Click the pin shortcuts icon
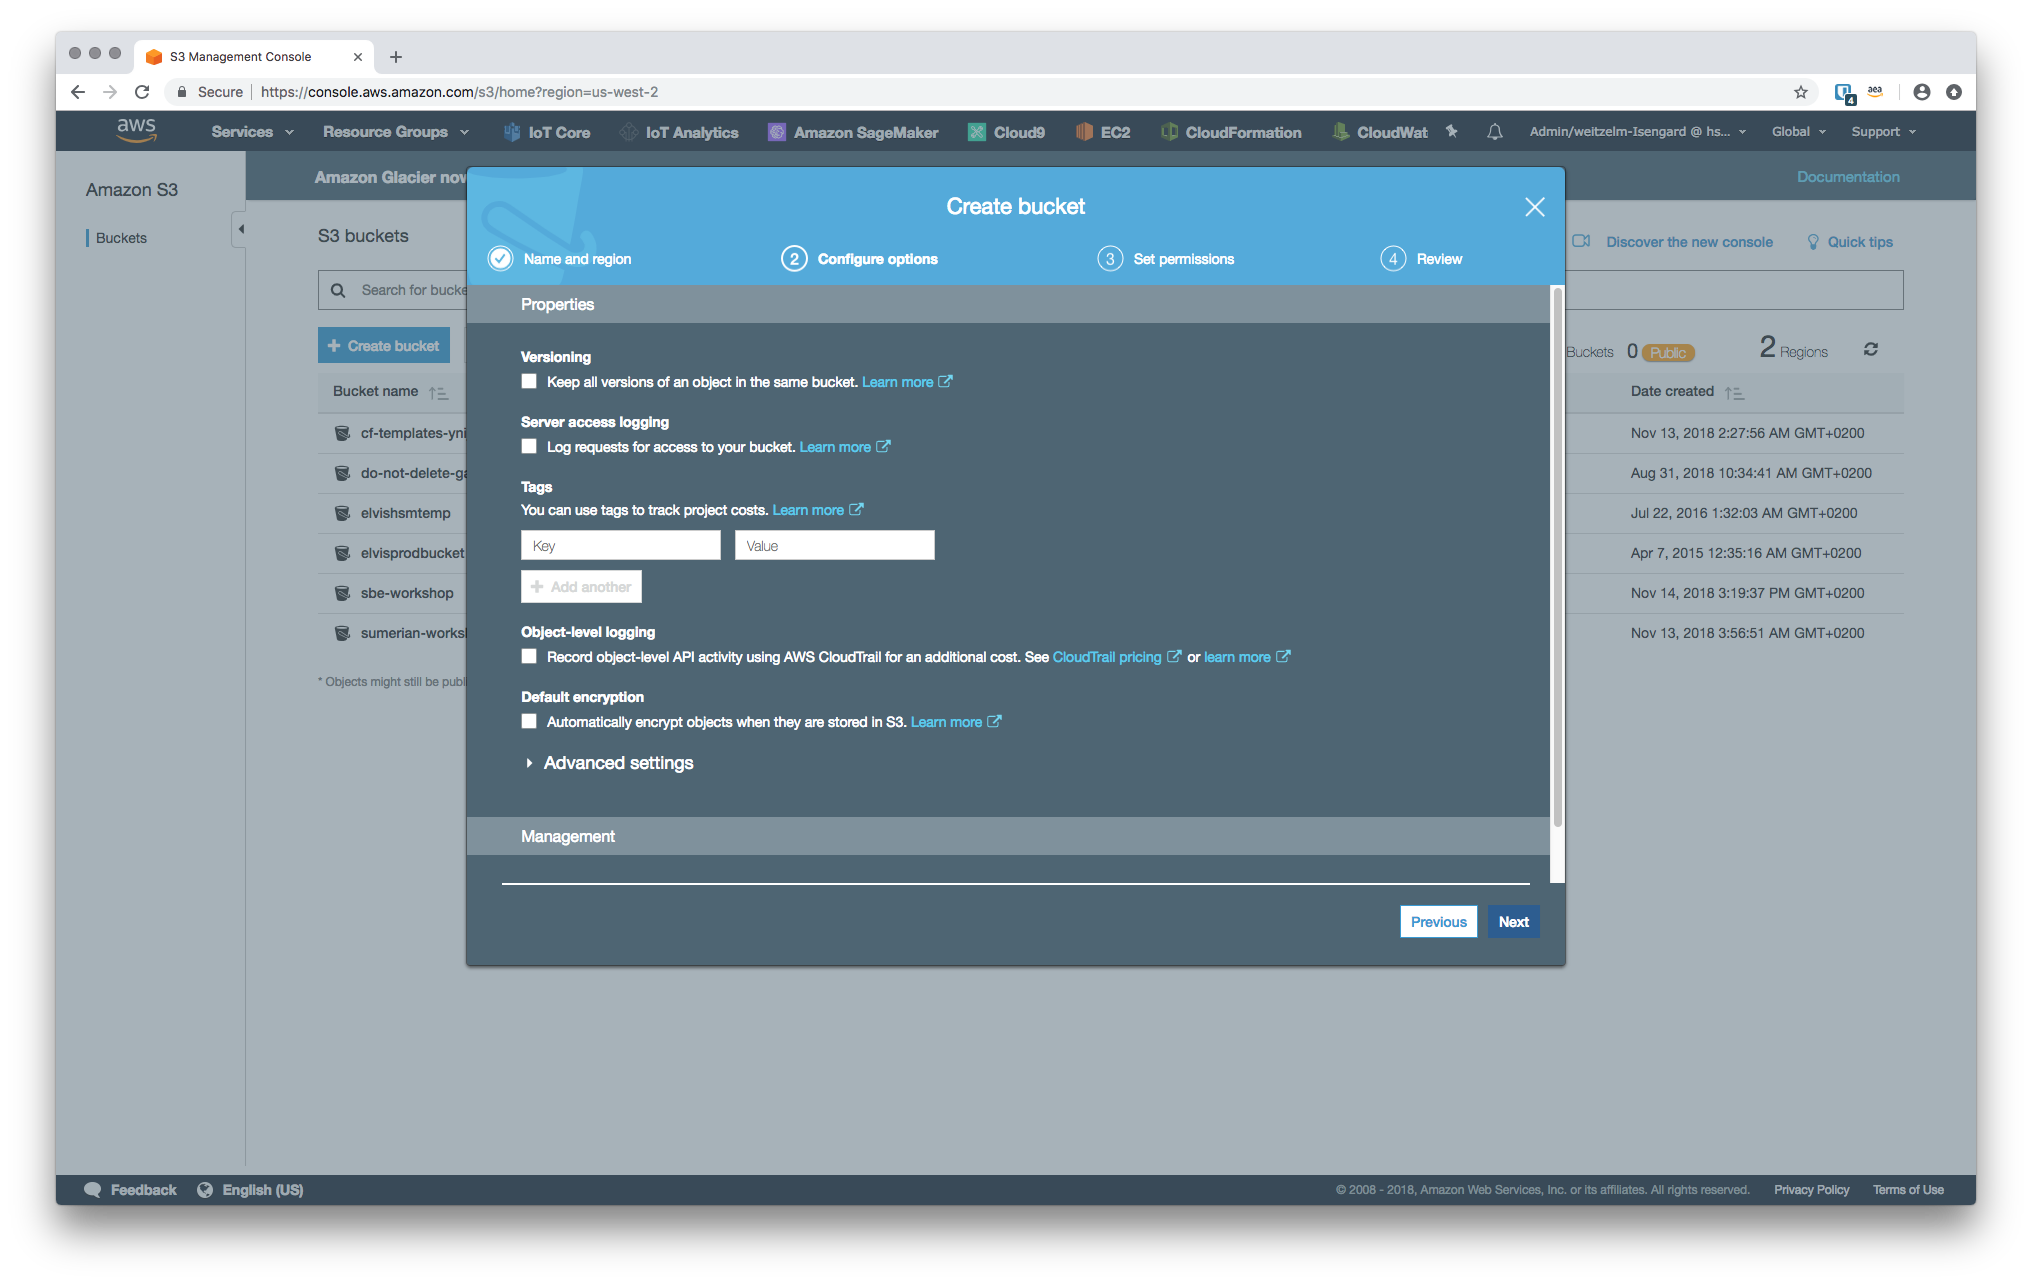This screenshot has width=2032, height=1285. pyautogui.click(x=1452, y=131)
